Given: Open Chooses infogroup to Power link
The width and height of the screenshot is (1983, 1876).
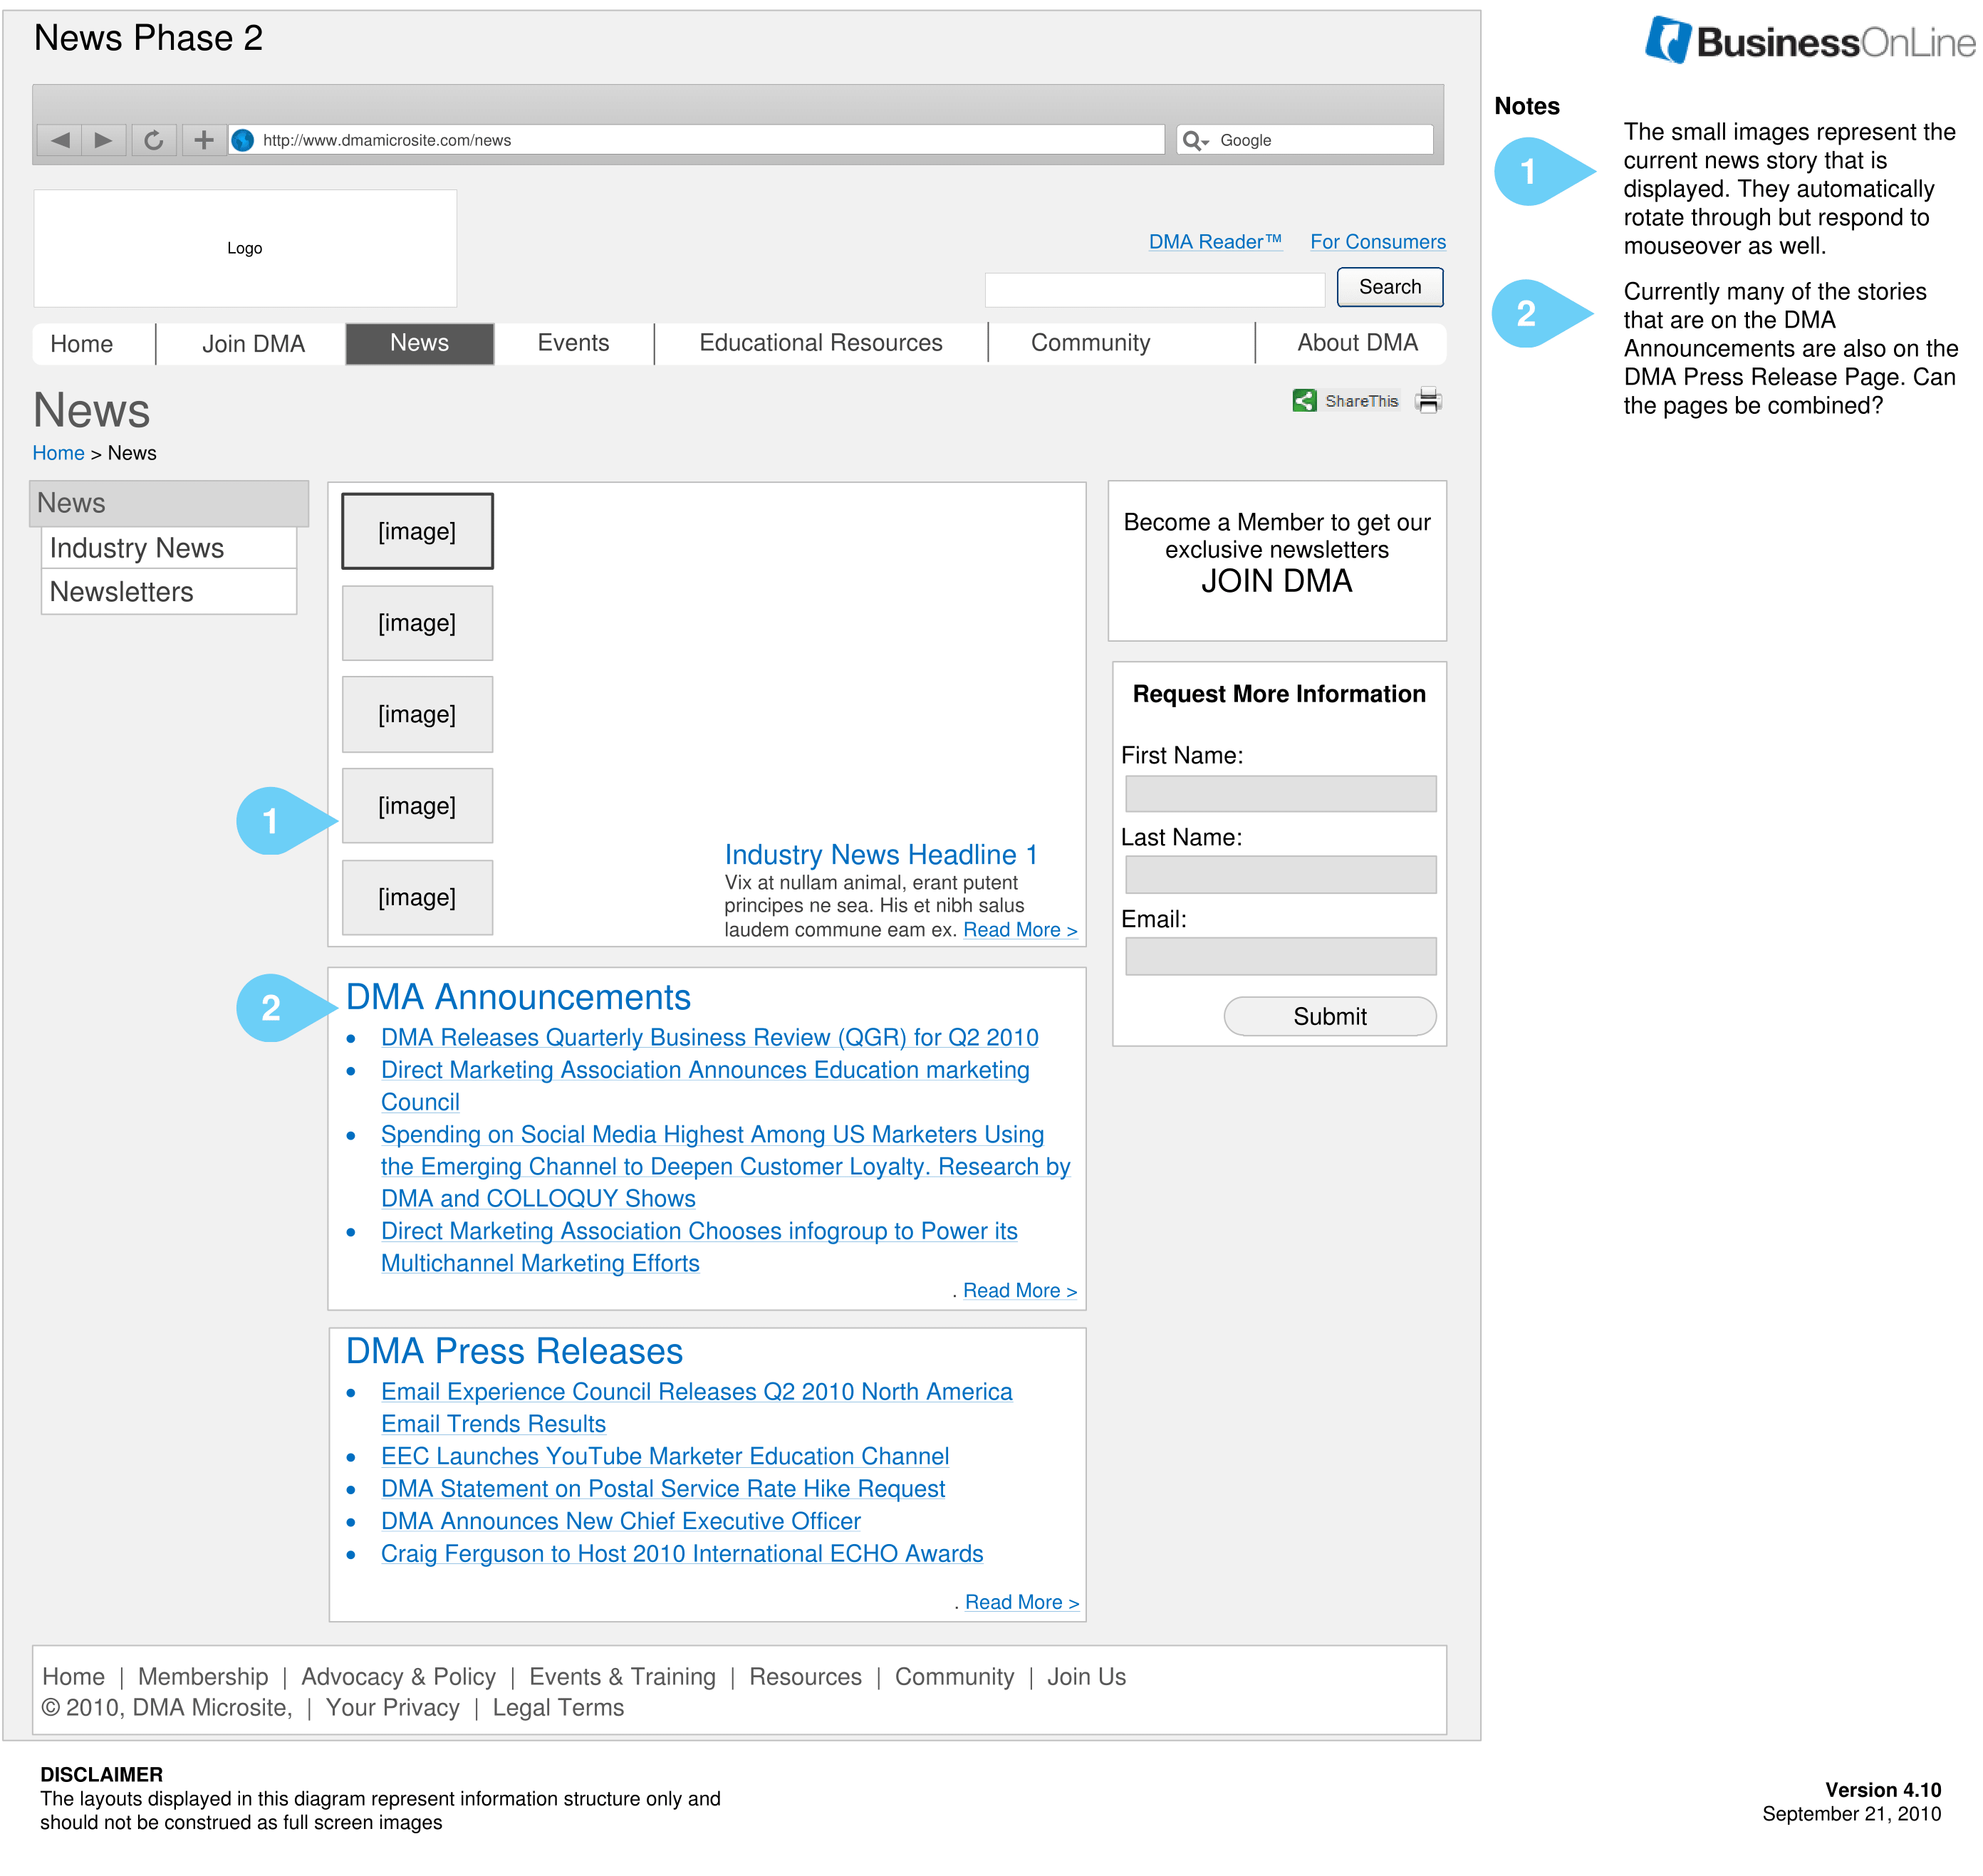Looking at the screenshot, I should tap(699, 1247).
